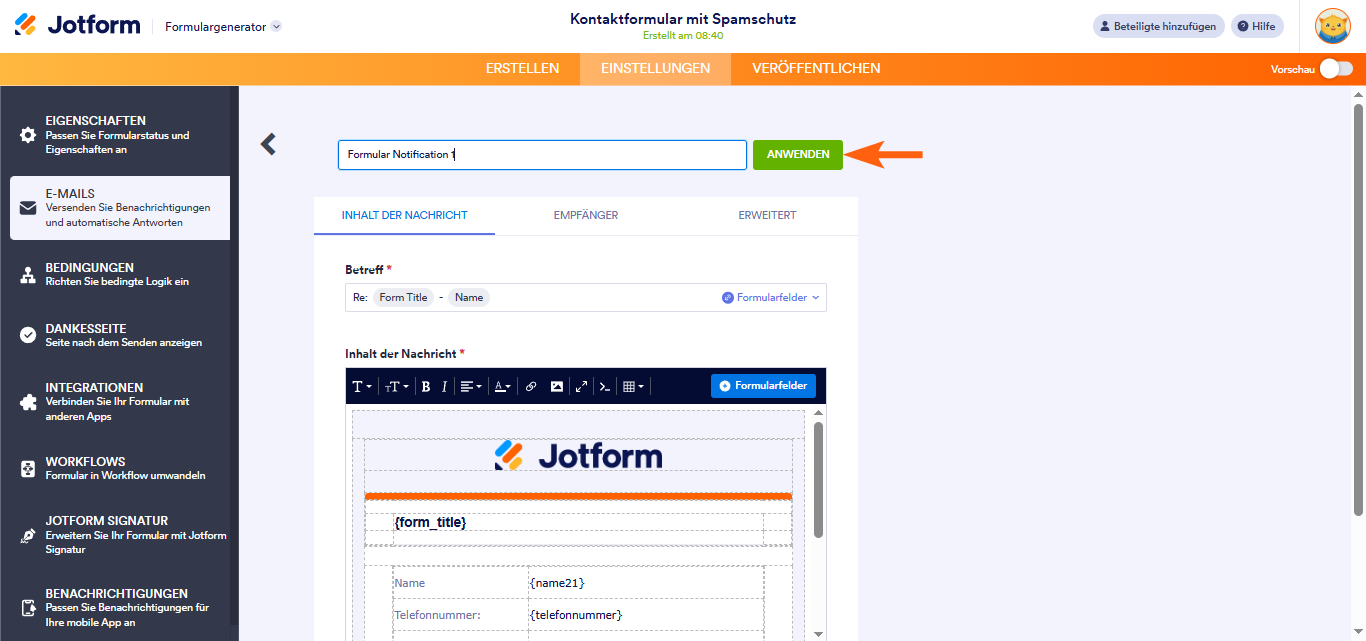Switch to the Erweitert tab
The width and height of the screenshot is (1366, 641).
pos(767,215)
